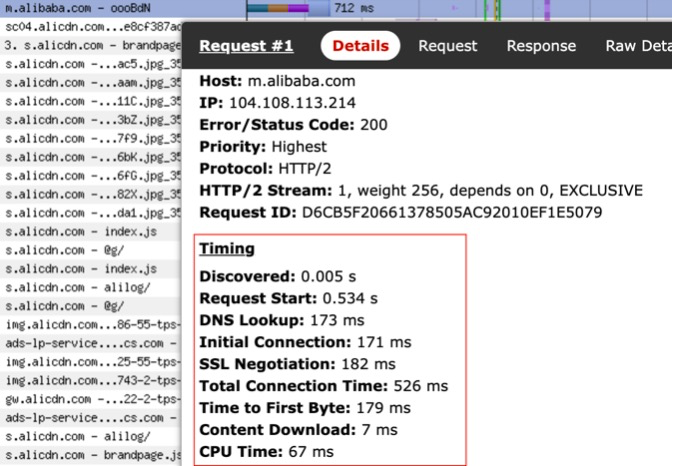678x466 pixels.
Task: Click the Content Download: 7 ms line
Action: coord(298,430)
